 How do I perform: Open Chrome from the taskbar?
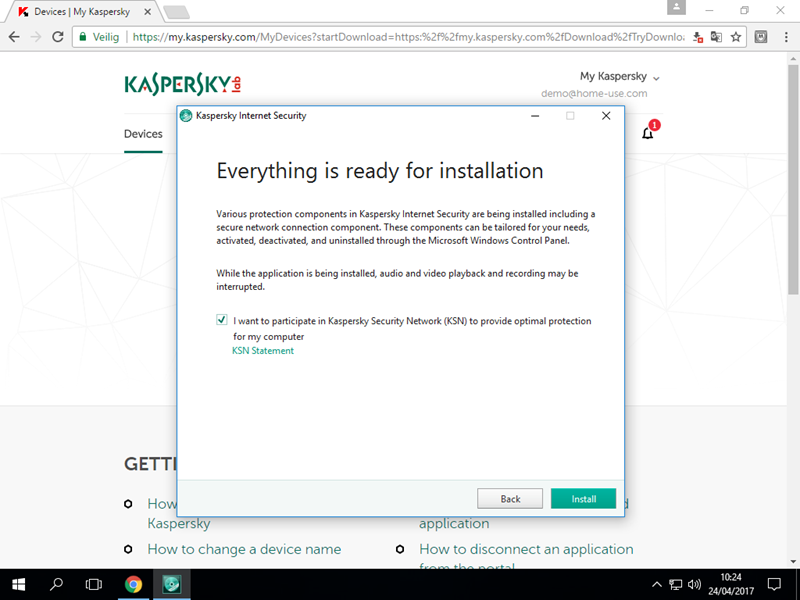[133, 583]
